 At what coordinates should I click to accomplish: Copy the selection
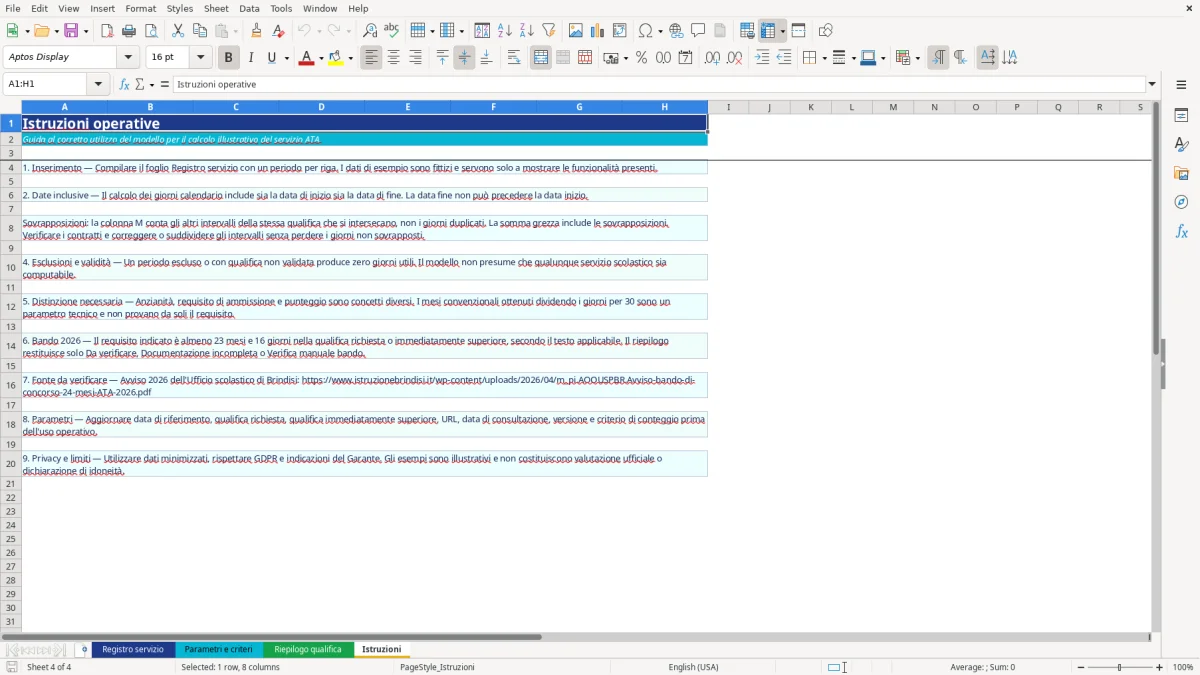200,31
